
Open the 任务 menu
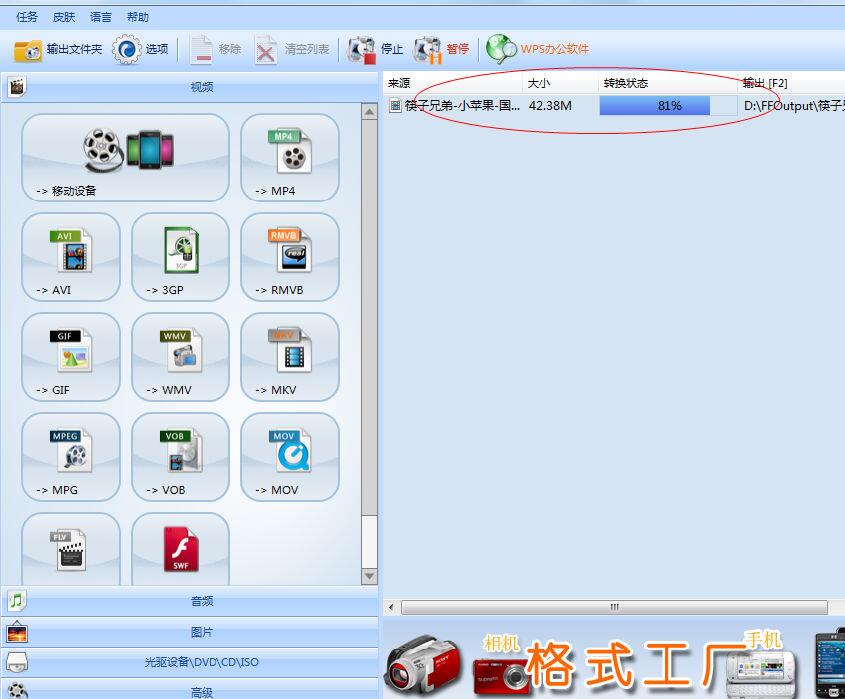27,17
